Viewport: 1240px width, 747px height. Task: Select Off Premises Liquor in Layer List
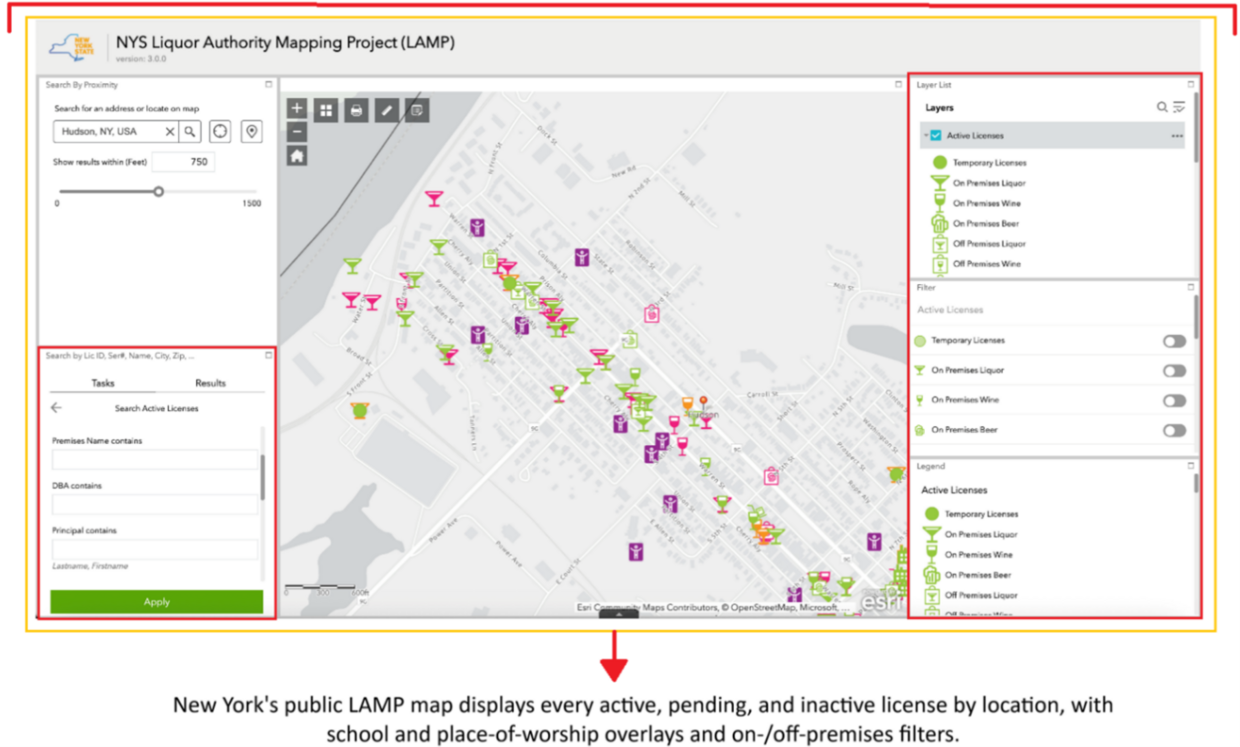989,244
